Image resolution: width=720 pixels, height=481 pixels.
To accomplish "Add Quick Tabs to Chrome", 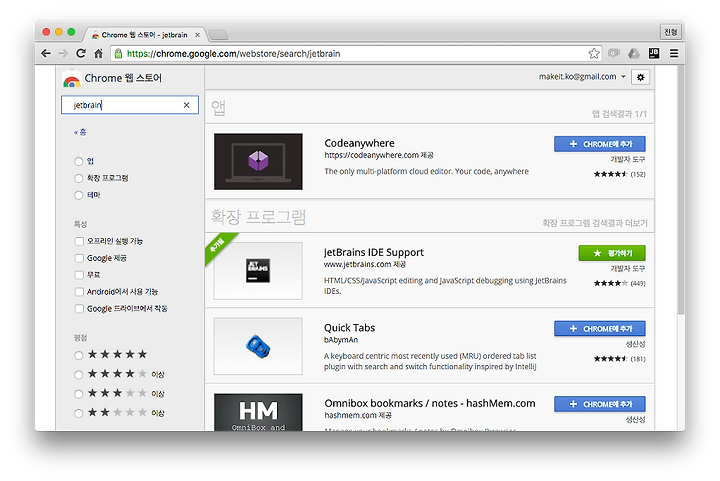I will [599, 329].
